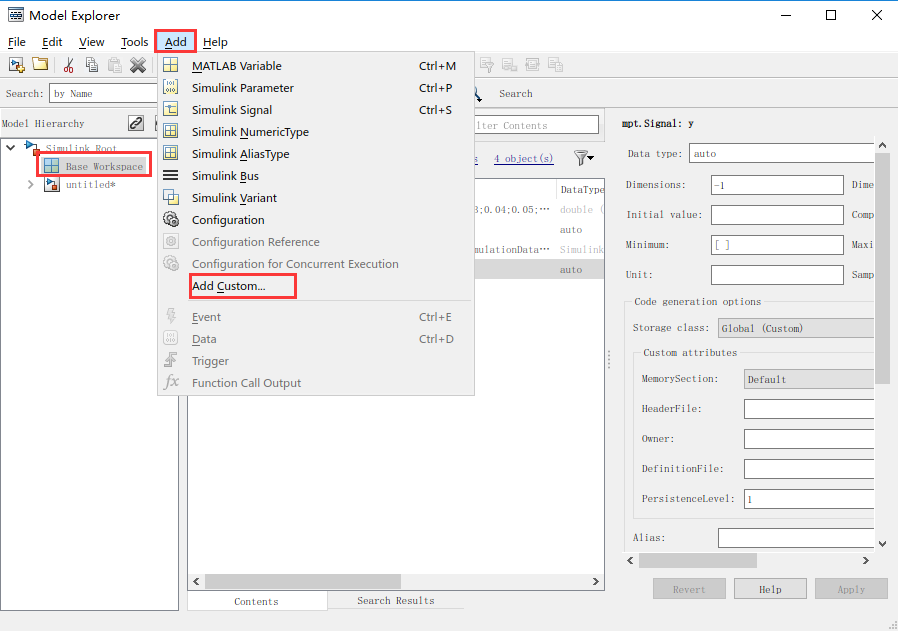Click the Delete X toolbar icon
This screenshot has width=898, height=631.
(x=137, y=65)
